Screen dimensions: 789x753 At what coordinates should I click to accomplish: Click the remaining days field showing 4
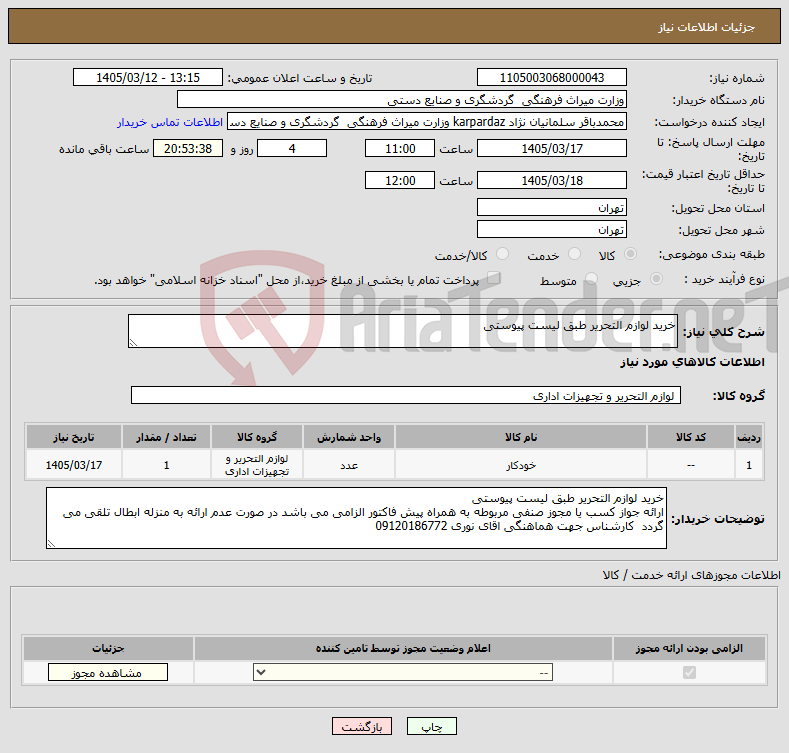click(x=292, y=148)
